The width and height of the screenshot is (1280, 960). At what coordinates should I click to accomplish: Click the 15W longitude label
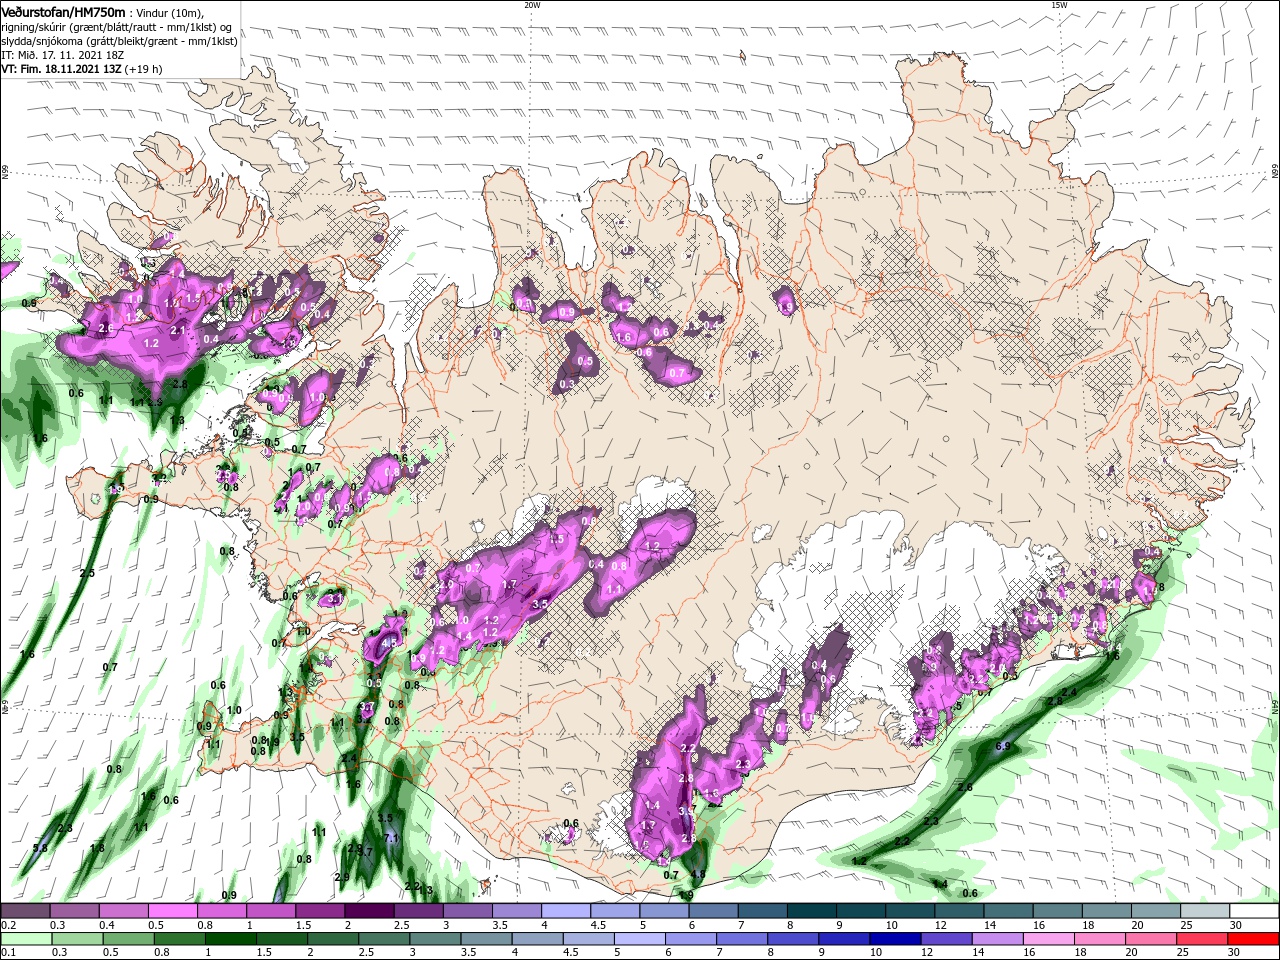[1059, 5]
